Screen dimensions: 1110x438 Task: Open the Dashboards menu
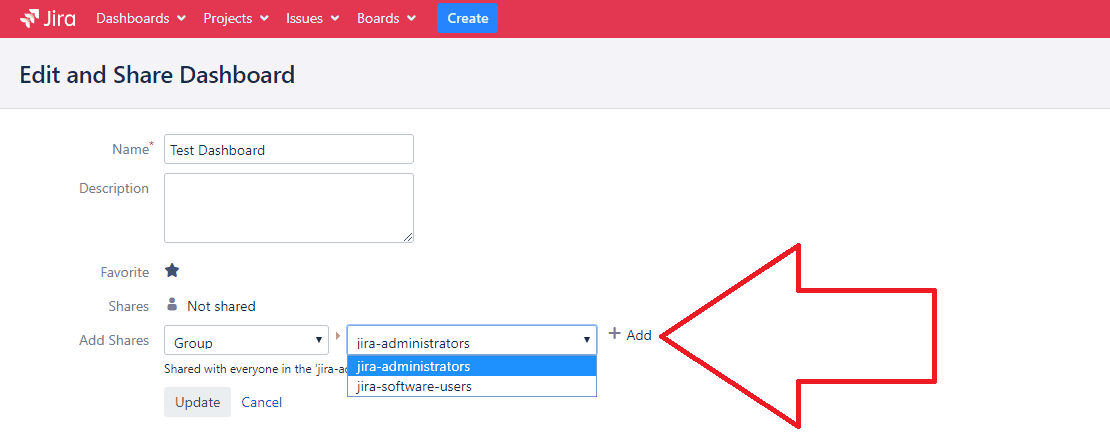(141, 18)
